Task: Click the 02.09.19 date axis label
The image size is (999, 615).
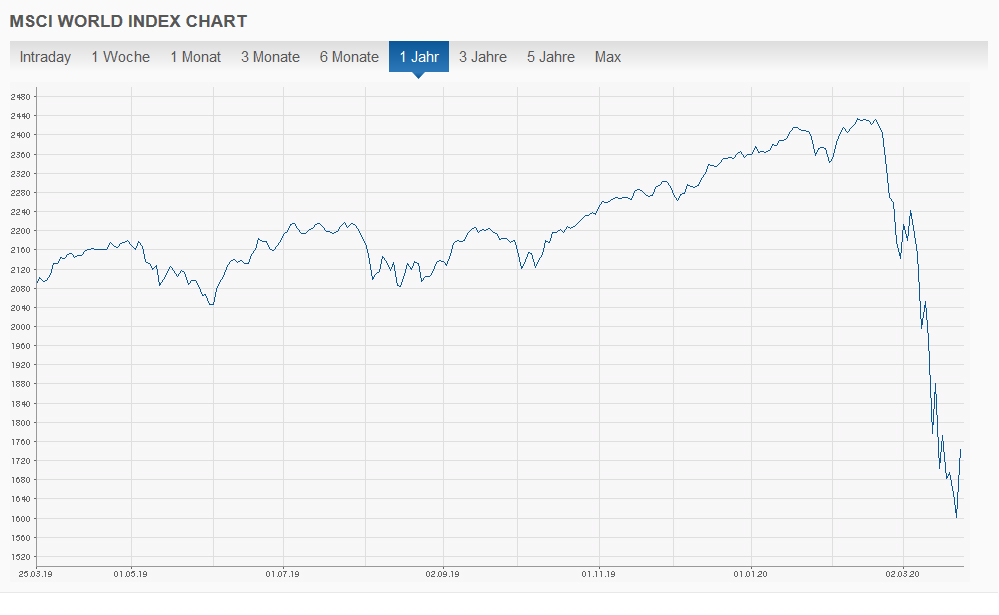Action: [441, 574]
